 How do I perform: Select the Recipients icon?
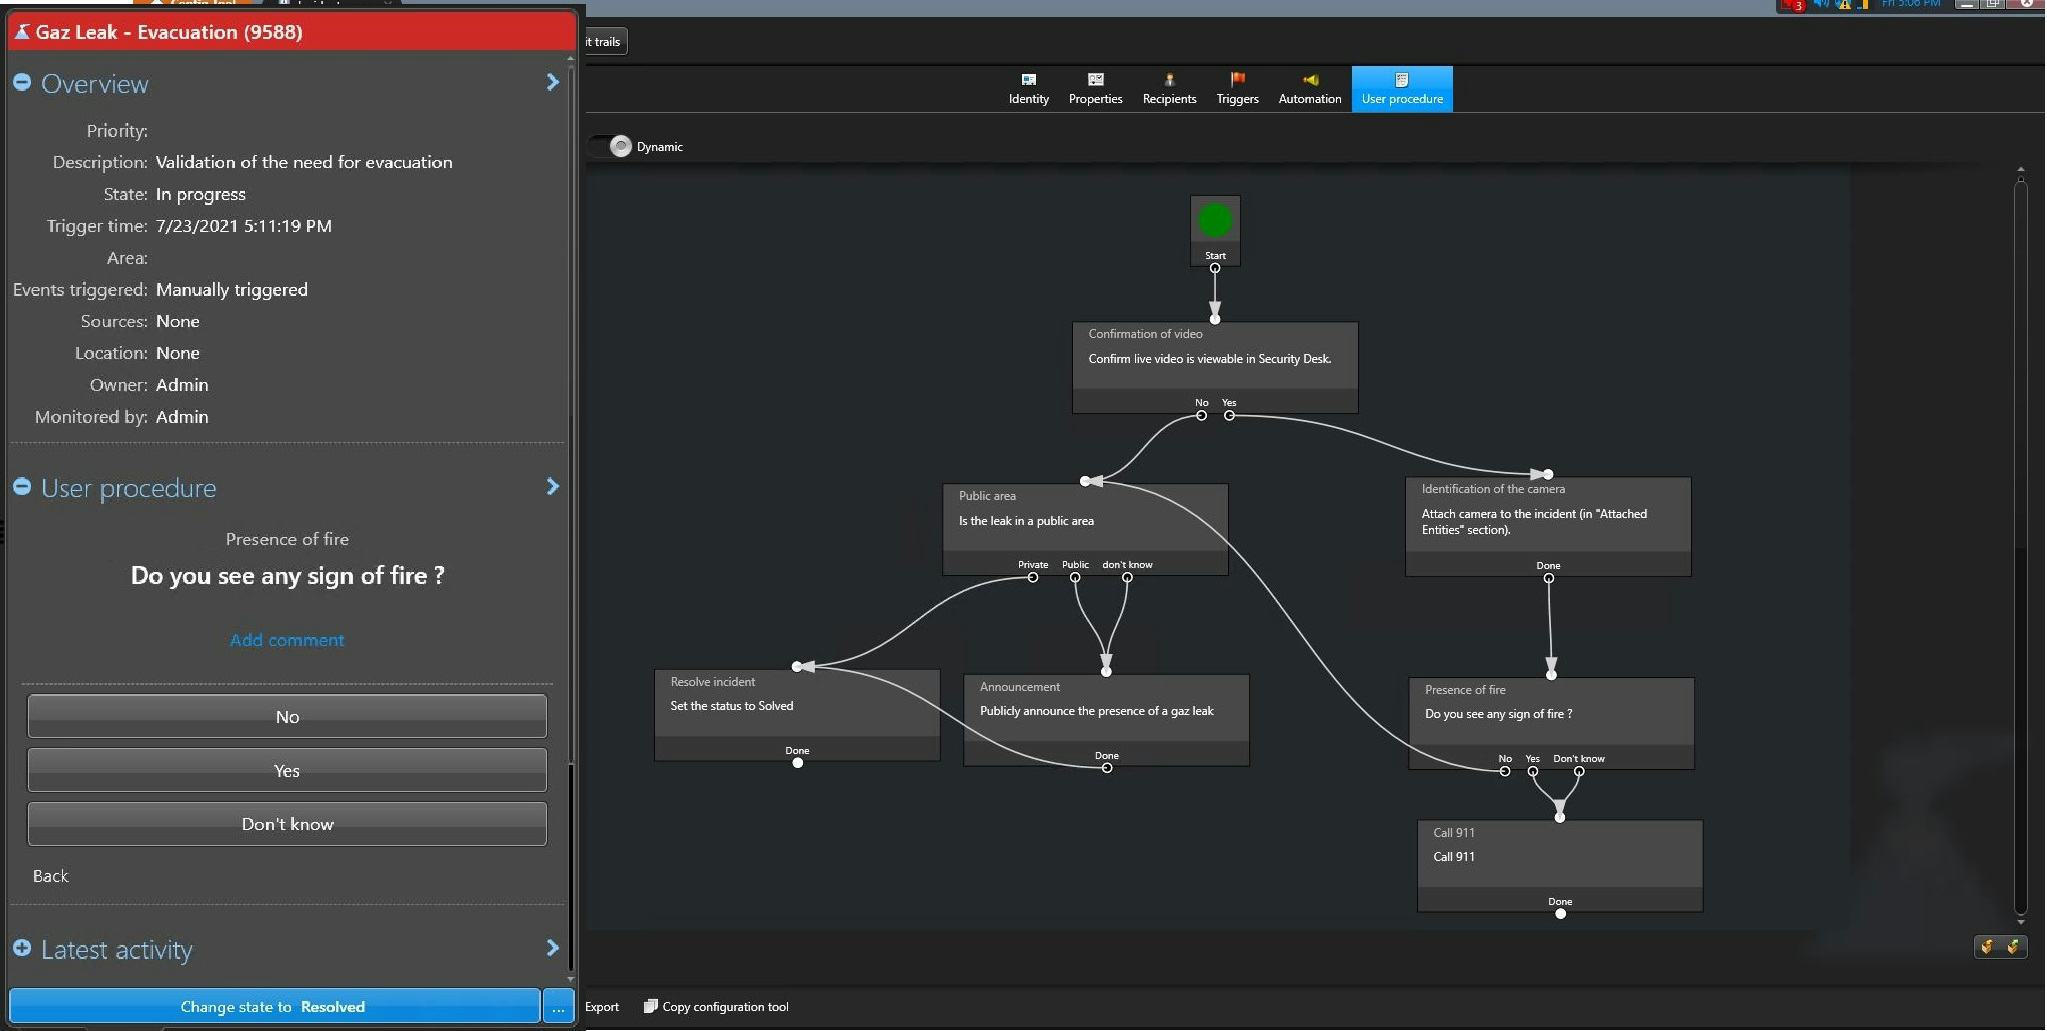click(1168, 82)
